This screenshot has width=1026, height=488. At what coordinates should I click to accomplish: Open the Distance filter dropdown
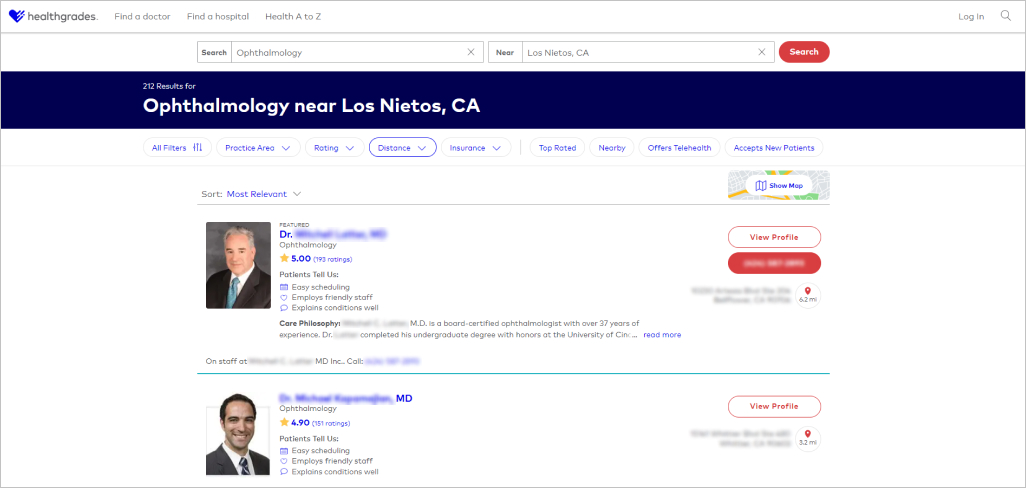coord(402,148)
